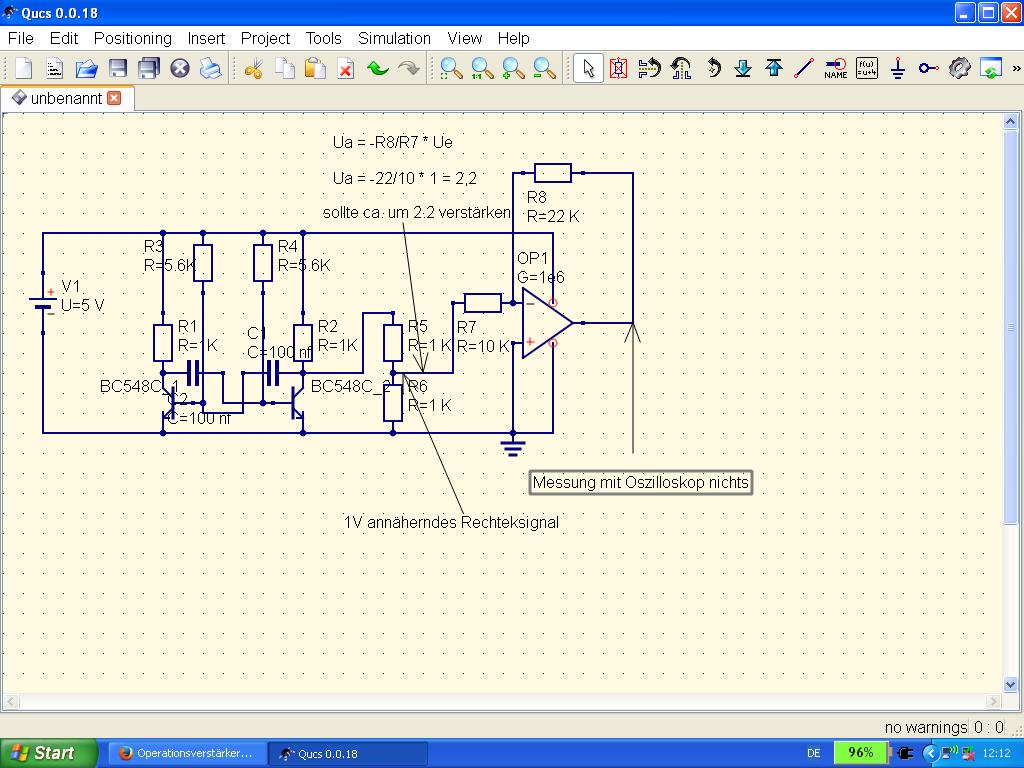Set zoom to 1:1
Screen dimensions: 1024x768
pos(483,68)
